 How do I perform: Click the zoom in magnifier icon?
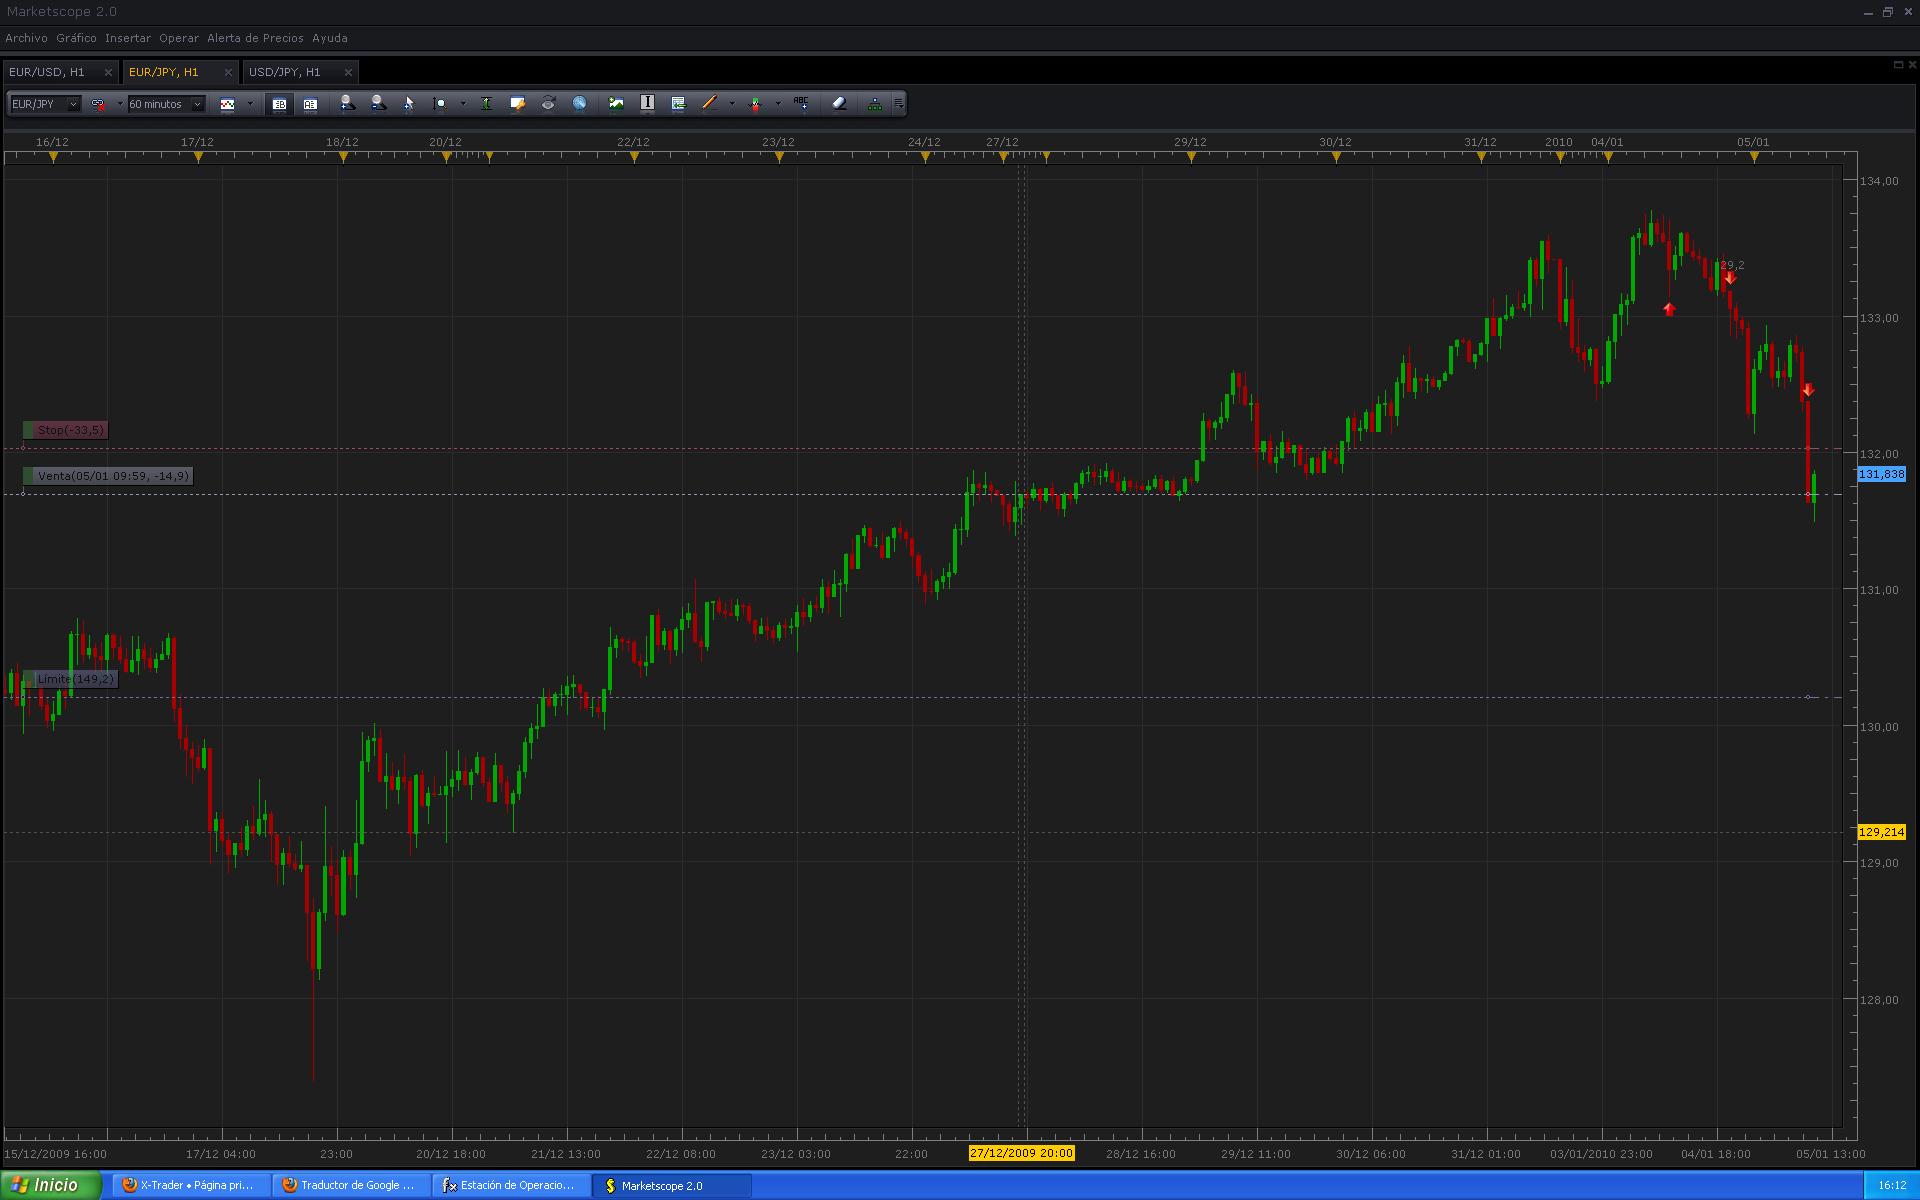coord(347,104)
